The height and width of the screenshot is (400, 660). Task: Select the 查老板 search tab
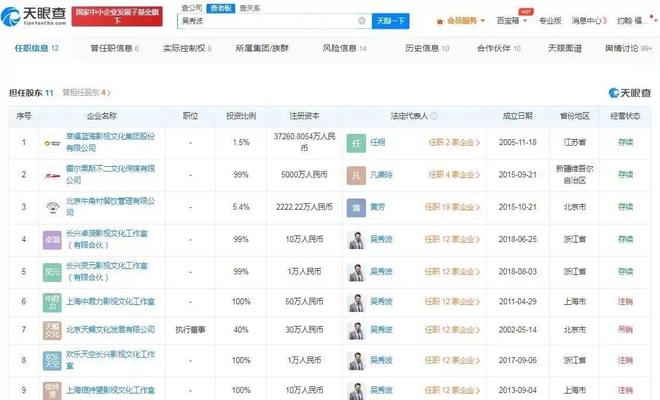pyautogui.click(x=221, y=8)
